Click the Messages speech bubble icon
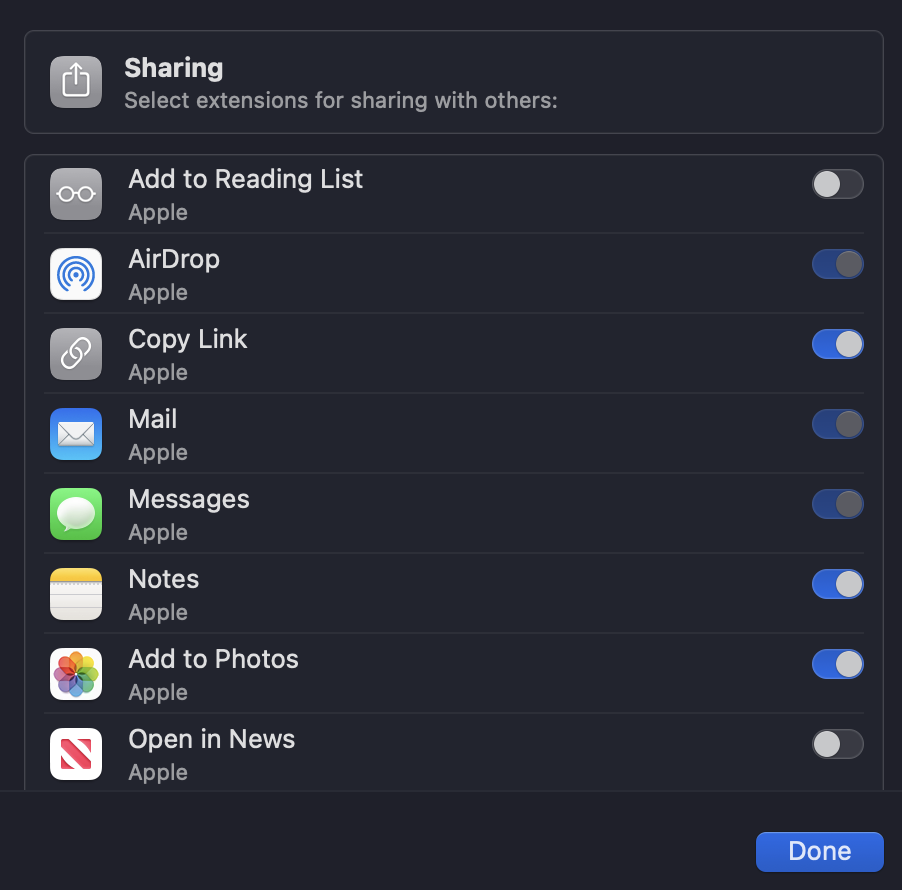 76,514
